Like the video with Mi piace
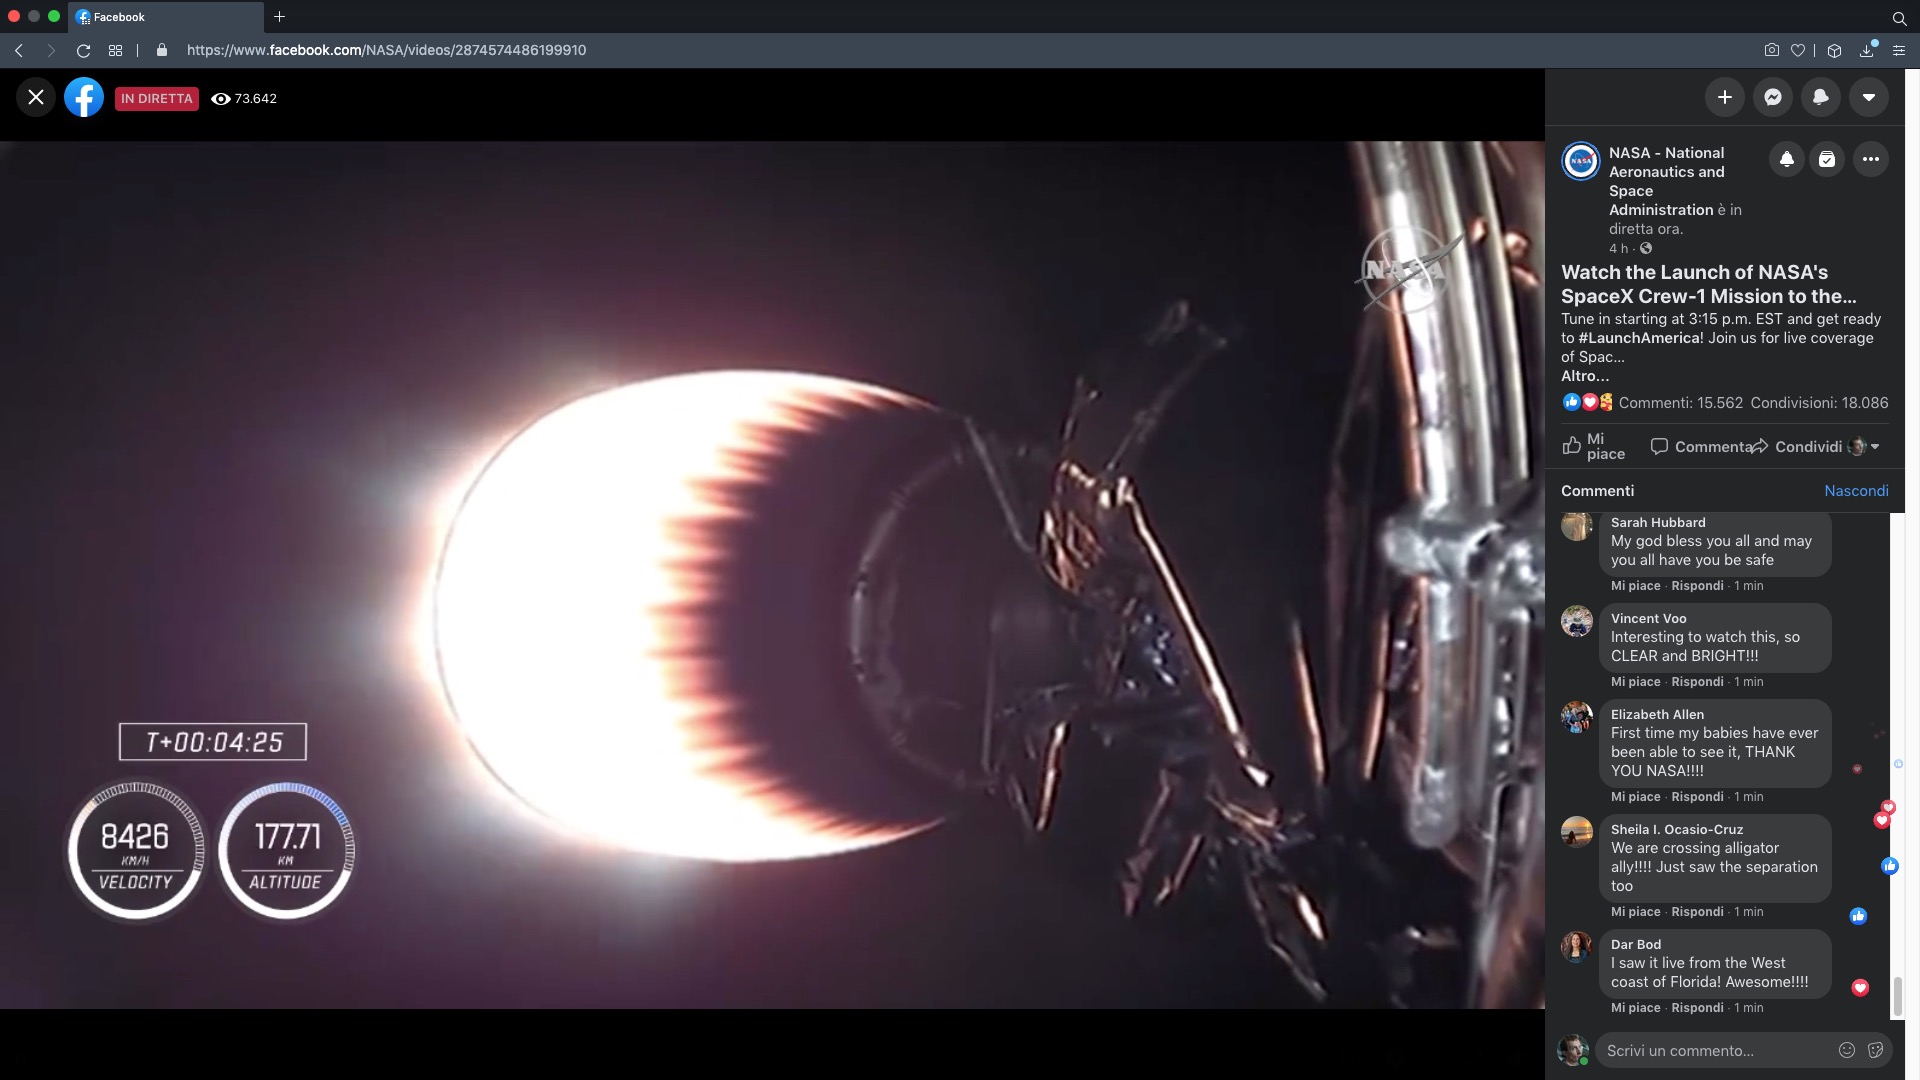1920x1080 pixels. coord(1594,446)
